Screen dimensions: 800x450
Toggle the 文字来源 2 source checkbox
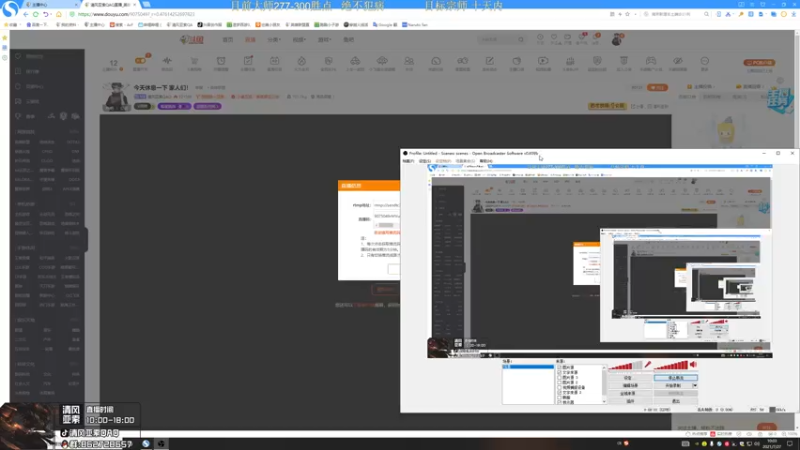pyautogui.click(x=559, y=392)
